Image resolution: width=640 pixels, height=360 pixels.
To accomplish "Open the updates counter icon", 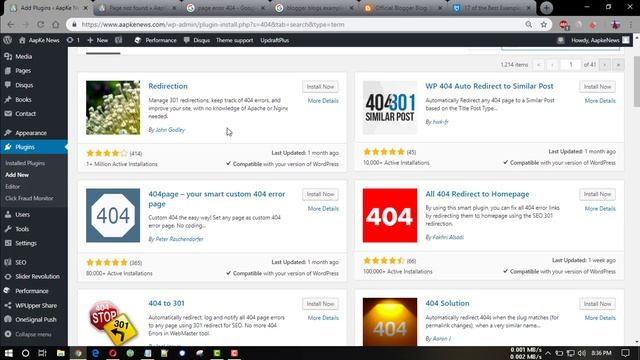I will 73,40.
